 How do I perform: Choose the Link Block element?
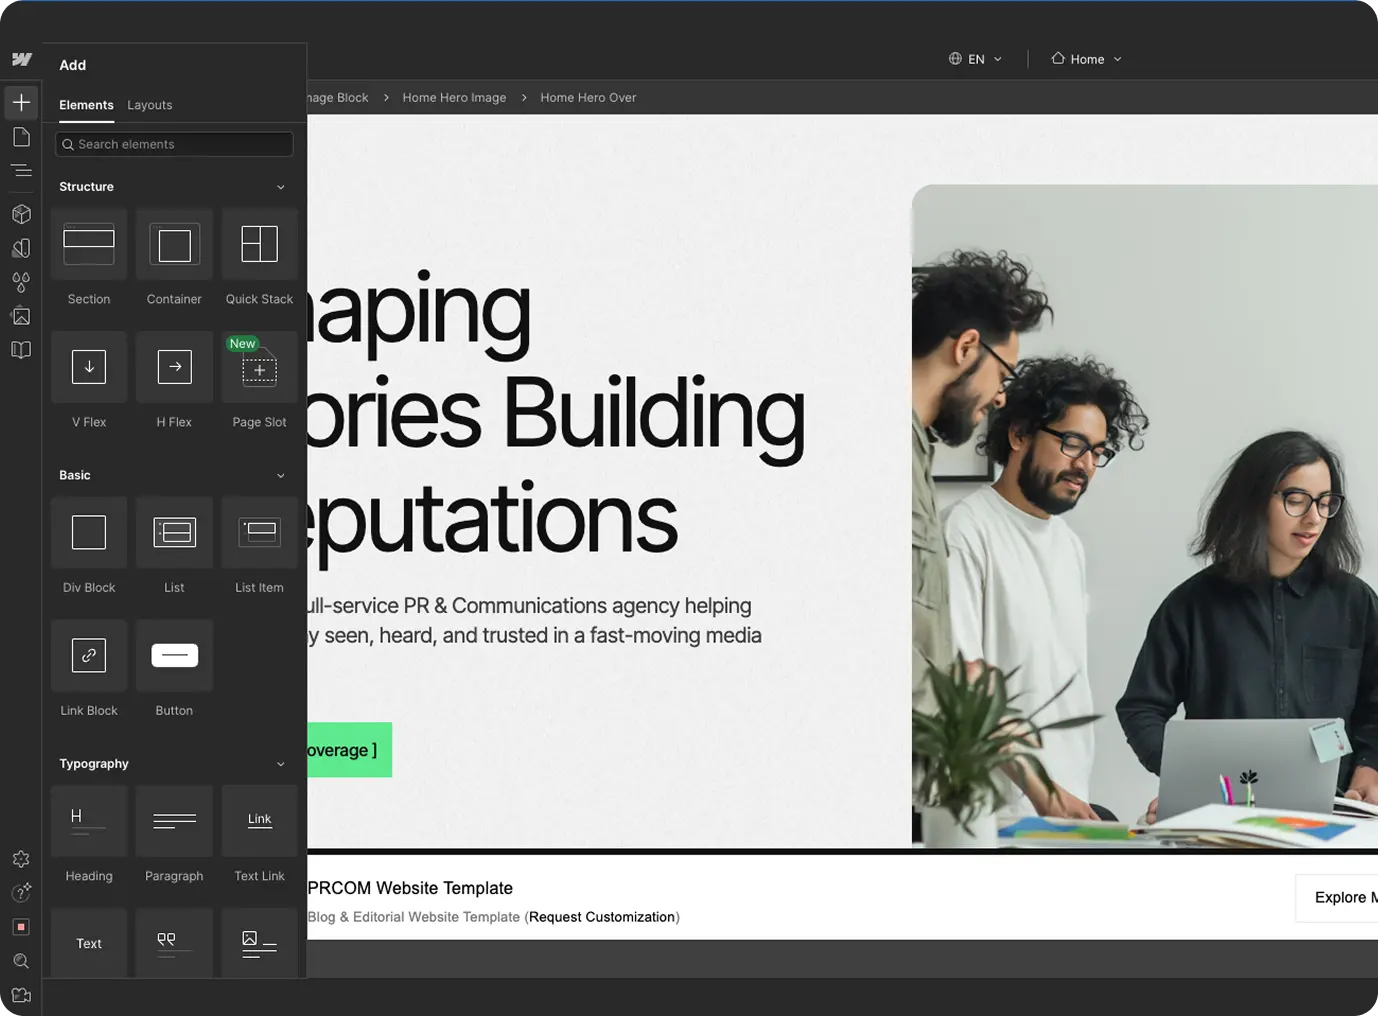tap(89, 667)
